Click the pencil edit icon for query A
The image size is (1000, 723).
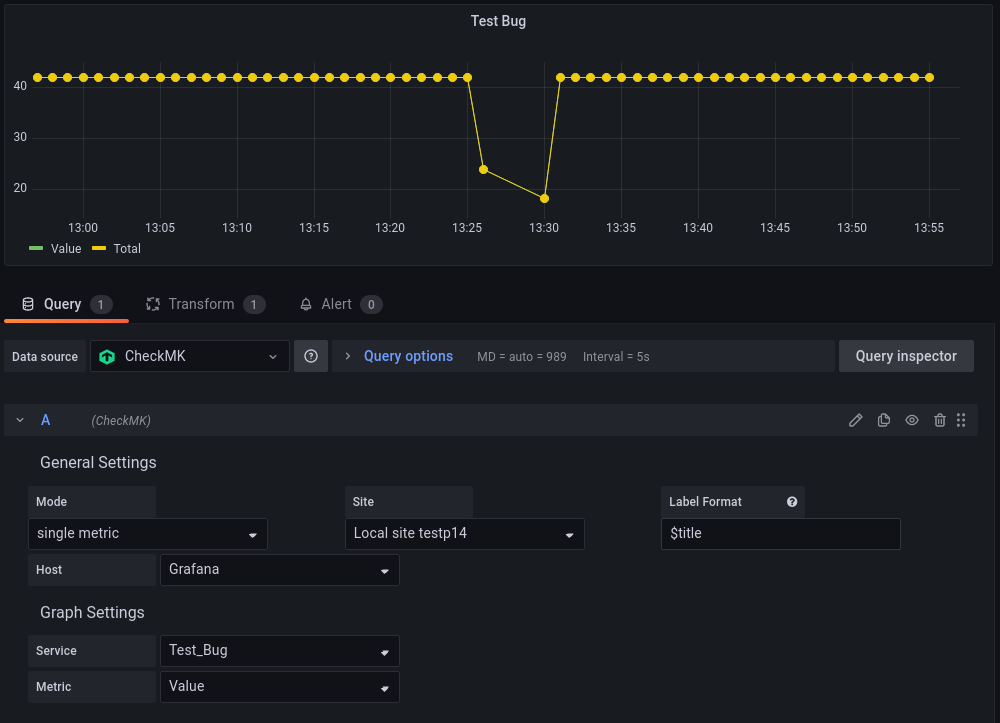click(855, 421)
